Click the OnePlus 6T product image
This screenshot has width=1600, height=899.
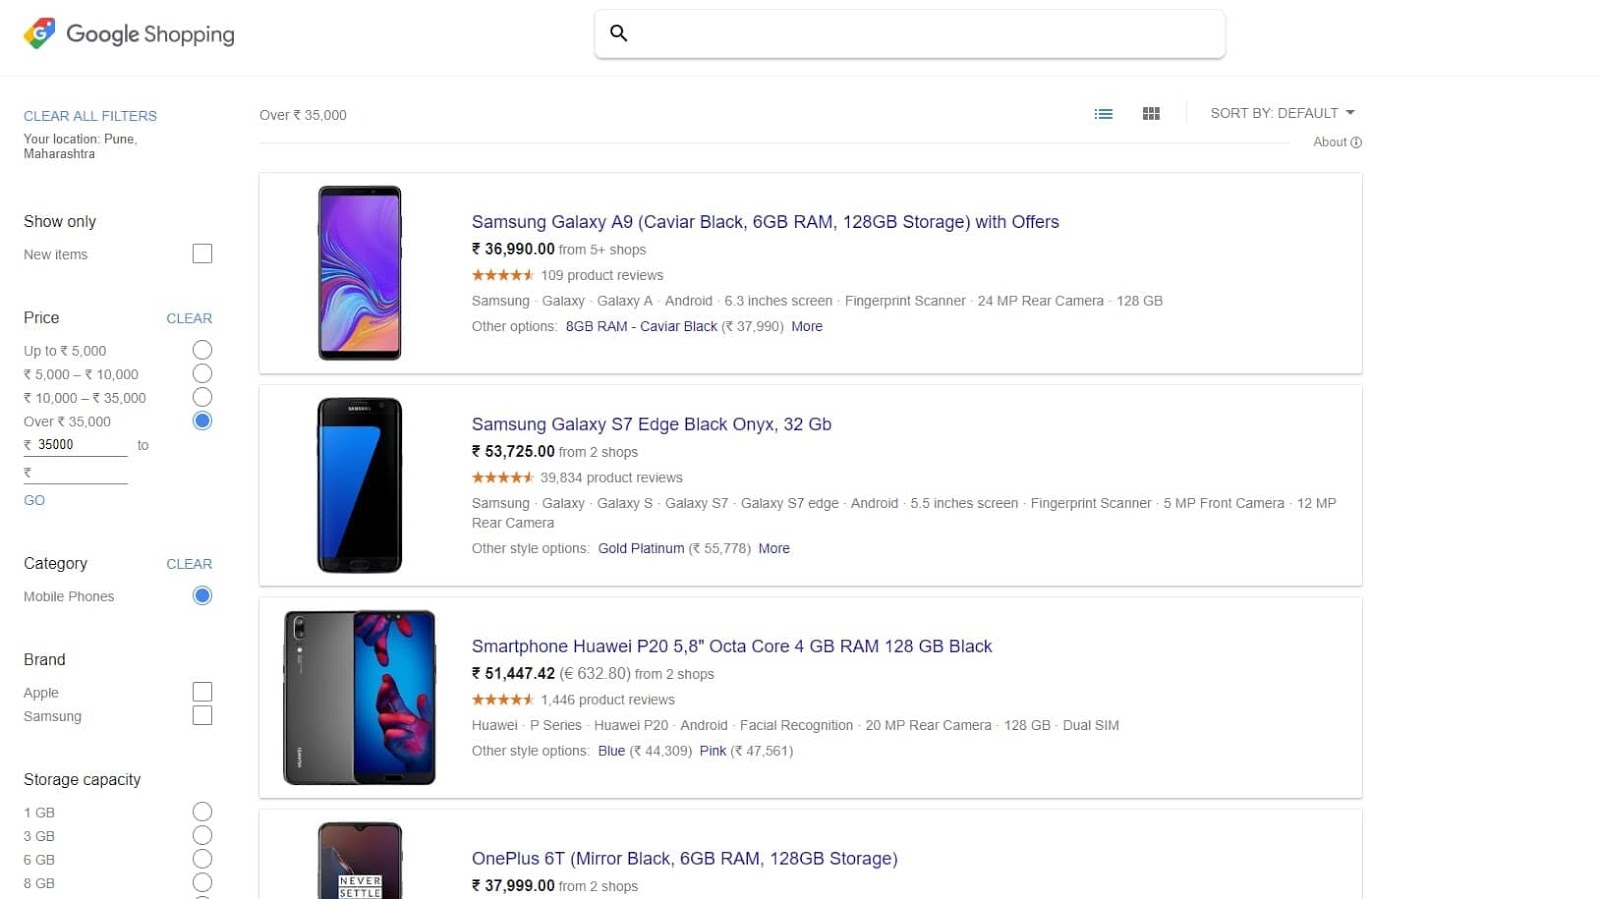[x=360, y=861]
